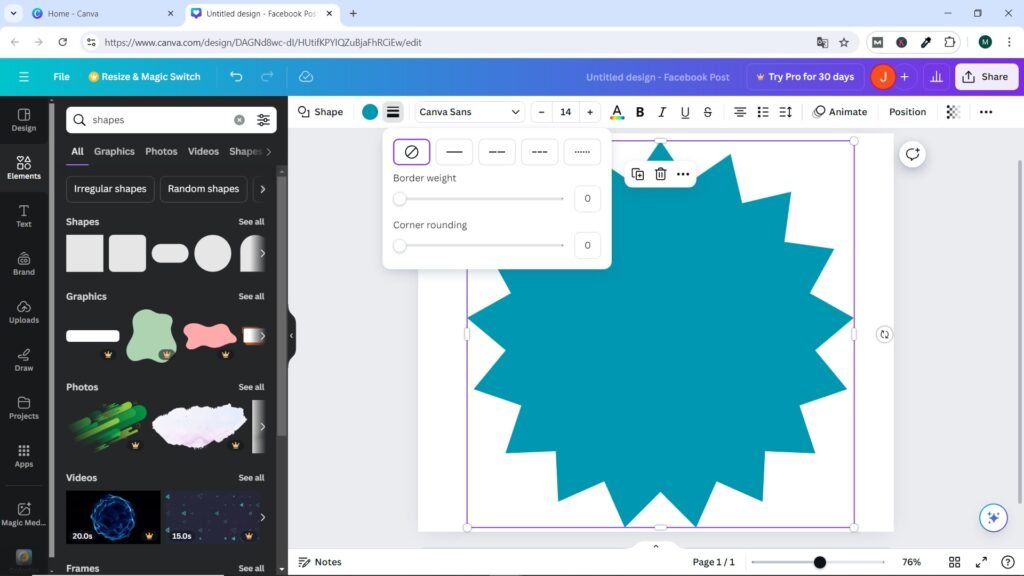The image size is (1024, 576).
Task: Switch to the Graphics tab
Action: [114, 152]
